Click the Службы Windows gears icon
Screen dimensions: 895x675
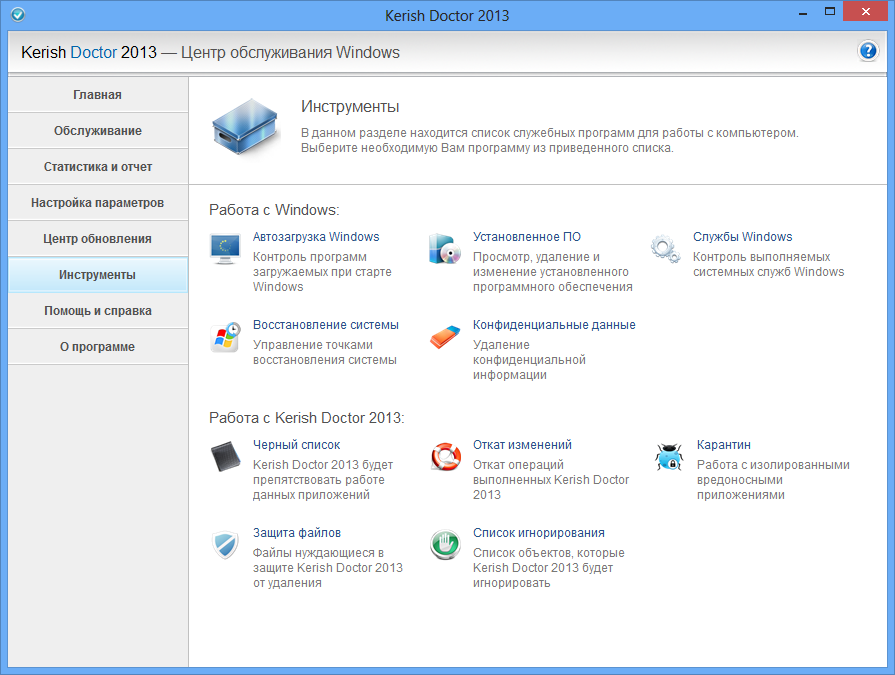(665, 249)
